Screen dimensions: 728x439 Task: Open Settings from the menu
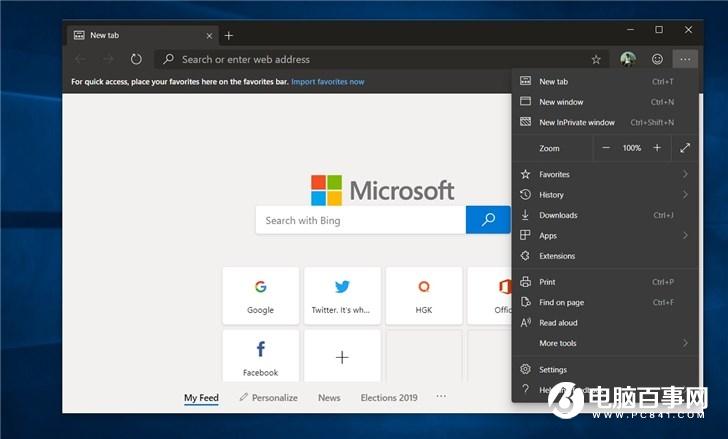tap(605, 370)
